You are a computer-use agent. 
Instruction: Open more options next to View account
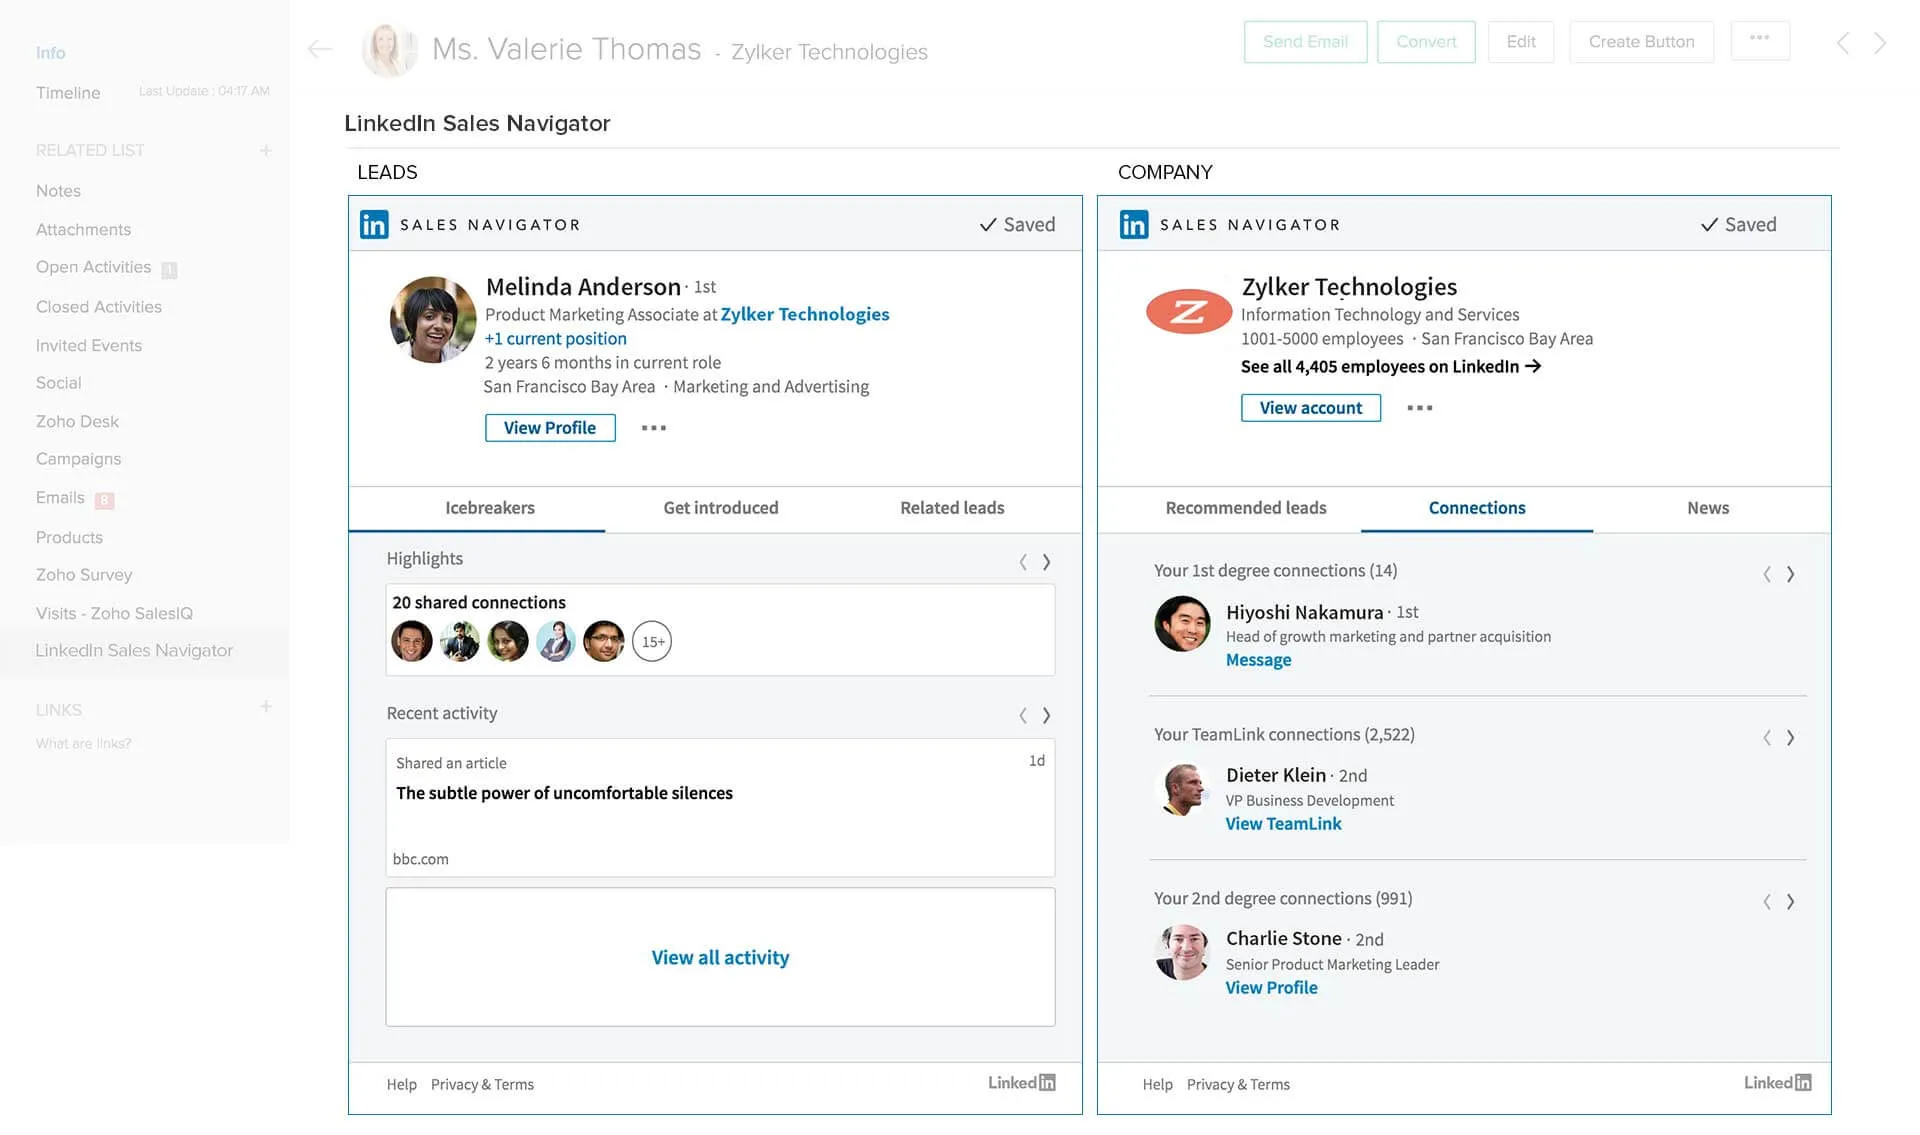(x=1420, y=408)
